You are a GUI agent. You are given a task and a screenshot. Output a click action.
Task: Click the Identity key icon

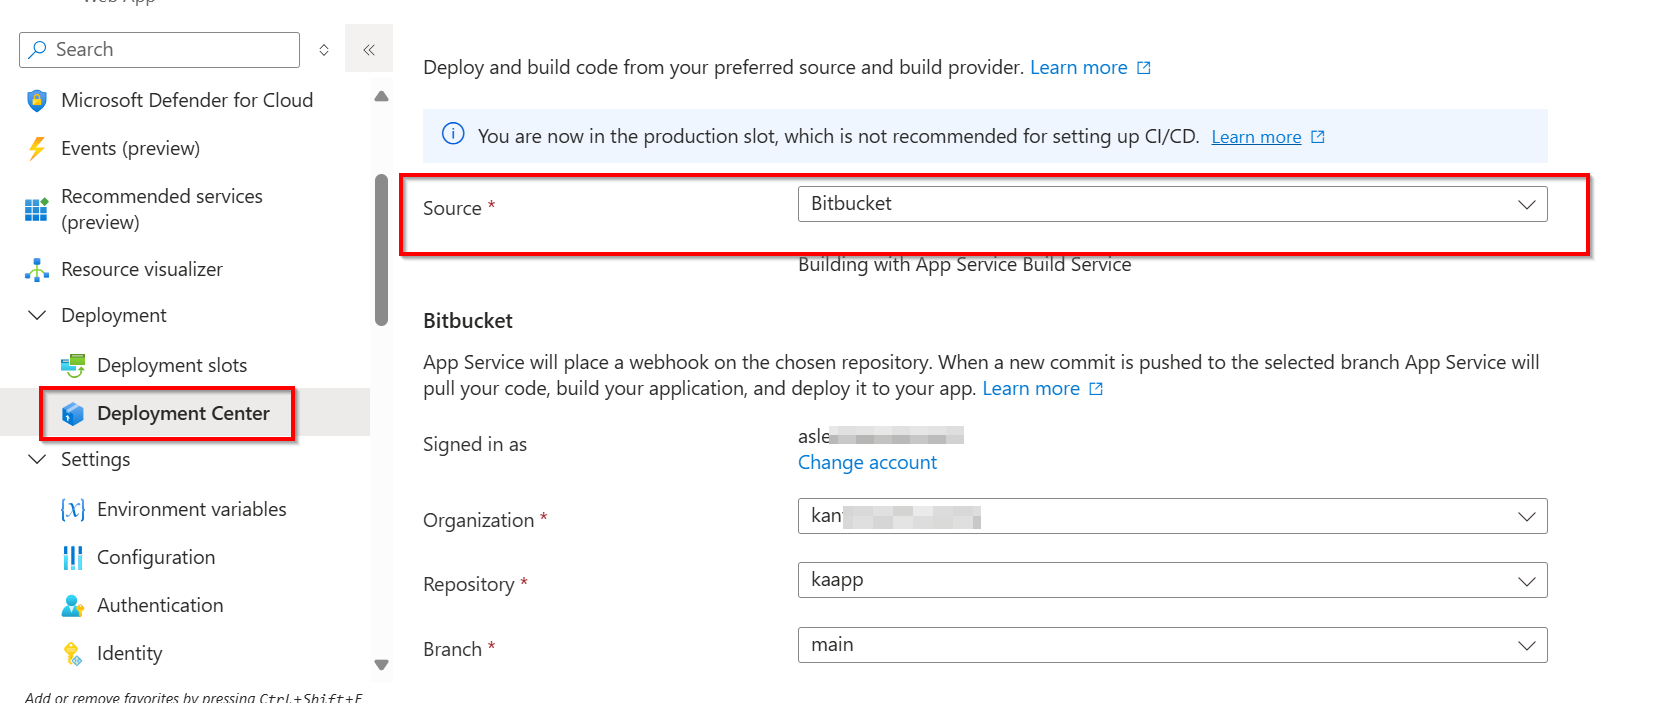pyautogui.click(x=73, y=653)
